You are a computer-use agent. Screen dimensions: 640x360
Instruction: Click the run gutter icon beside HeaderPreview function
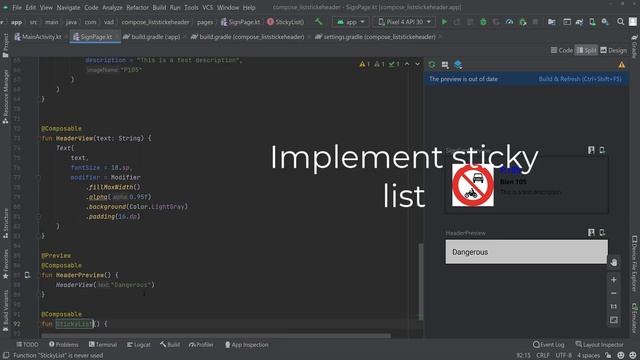tap(27, 275)
